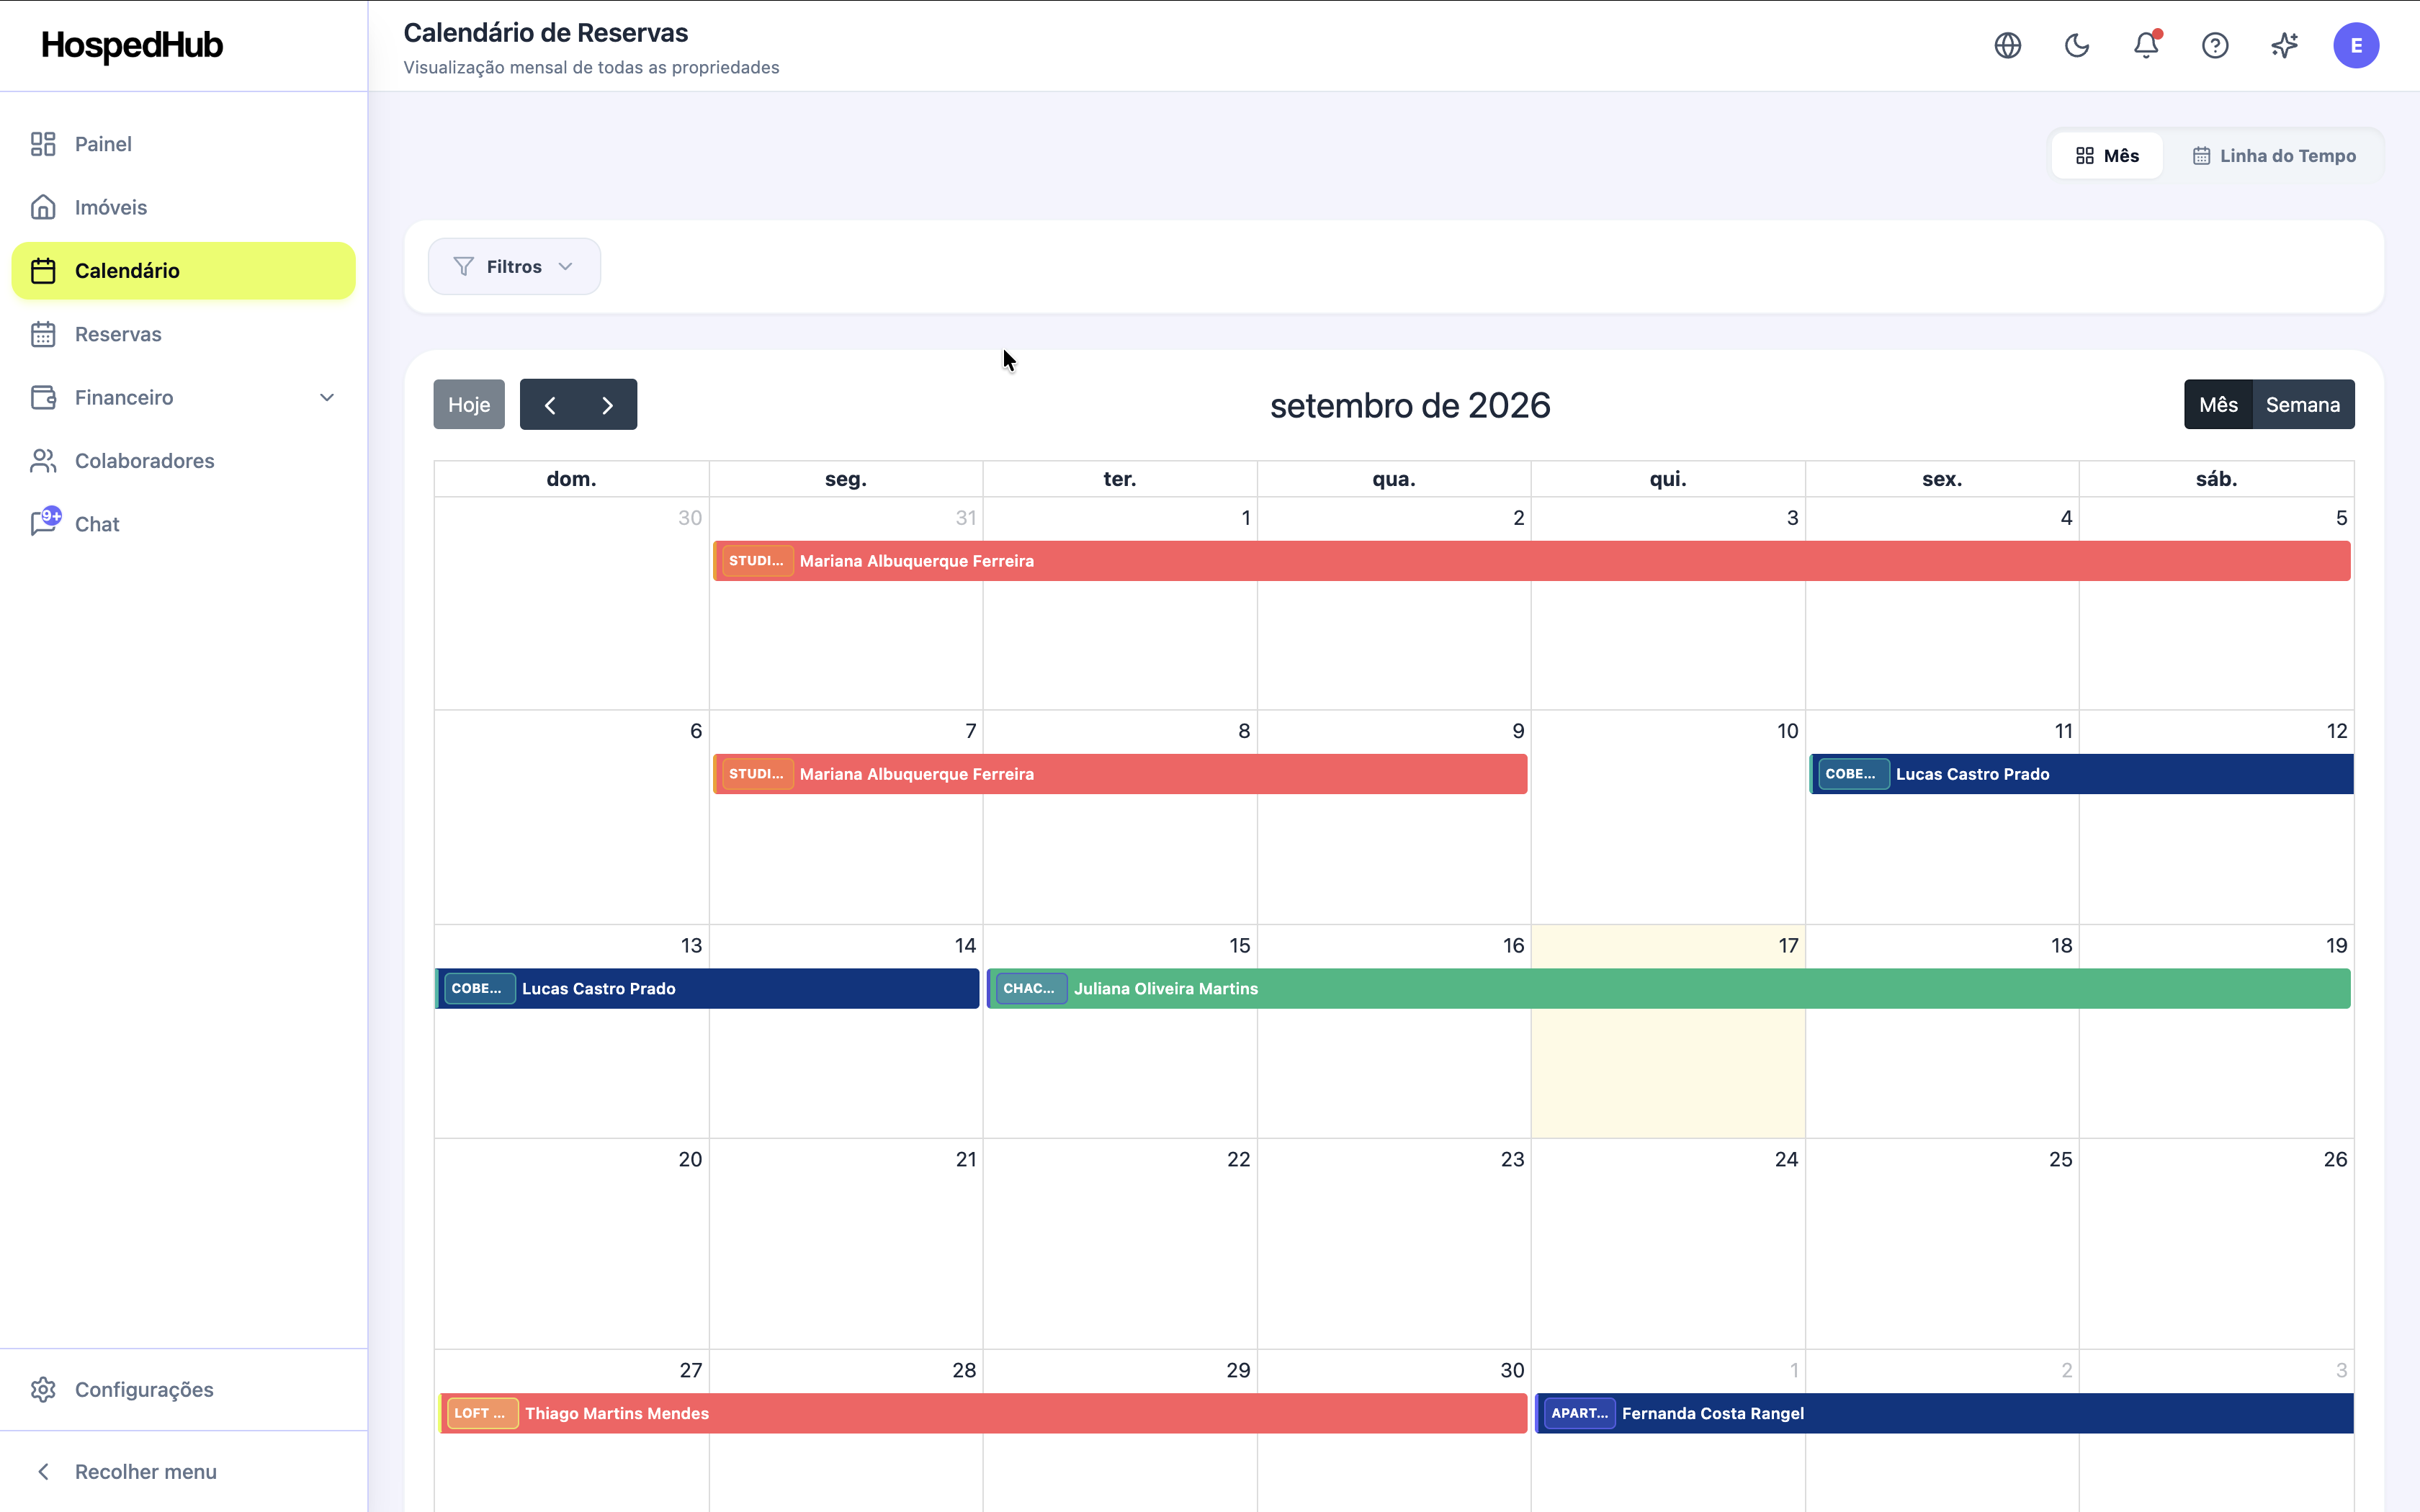2420x1512 pixels.
Task: Select day 22 in the calendar
Action: pos(1120,1244)
